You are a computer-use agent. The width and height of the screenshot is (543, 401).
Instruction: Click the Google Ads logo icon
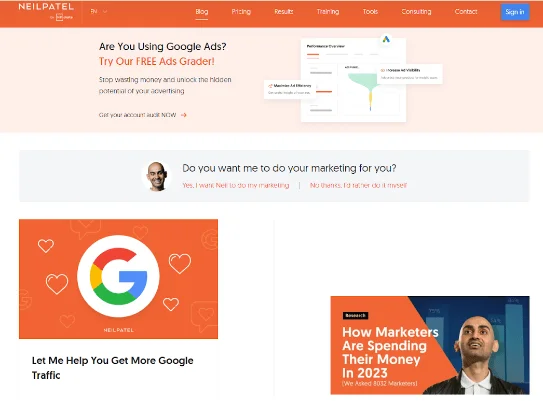coord(386,39)
